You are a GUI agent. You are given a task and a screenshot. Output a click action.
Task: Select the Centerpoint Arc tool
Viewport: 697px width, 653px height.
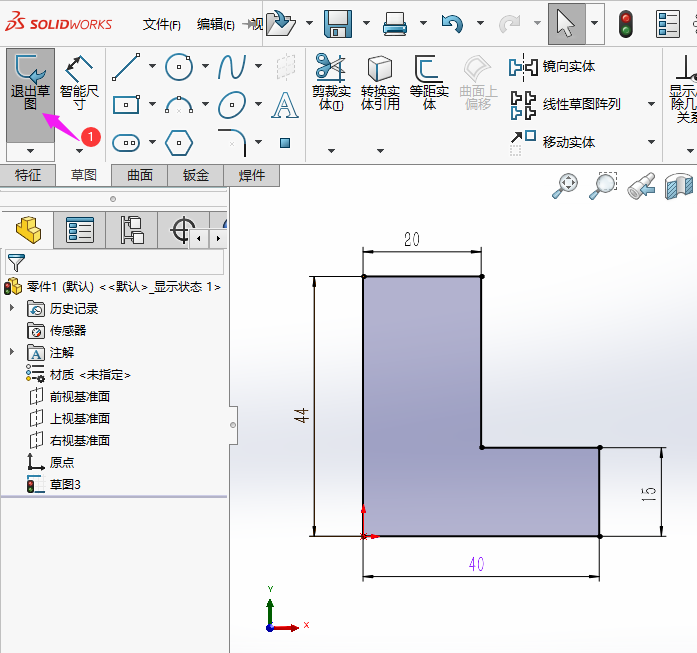[x=179, y=105]
